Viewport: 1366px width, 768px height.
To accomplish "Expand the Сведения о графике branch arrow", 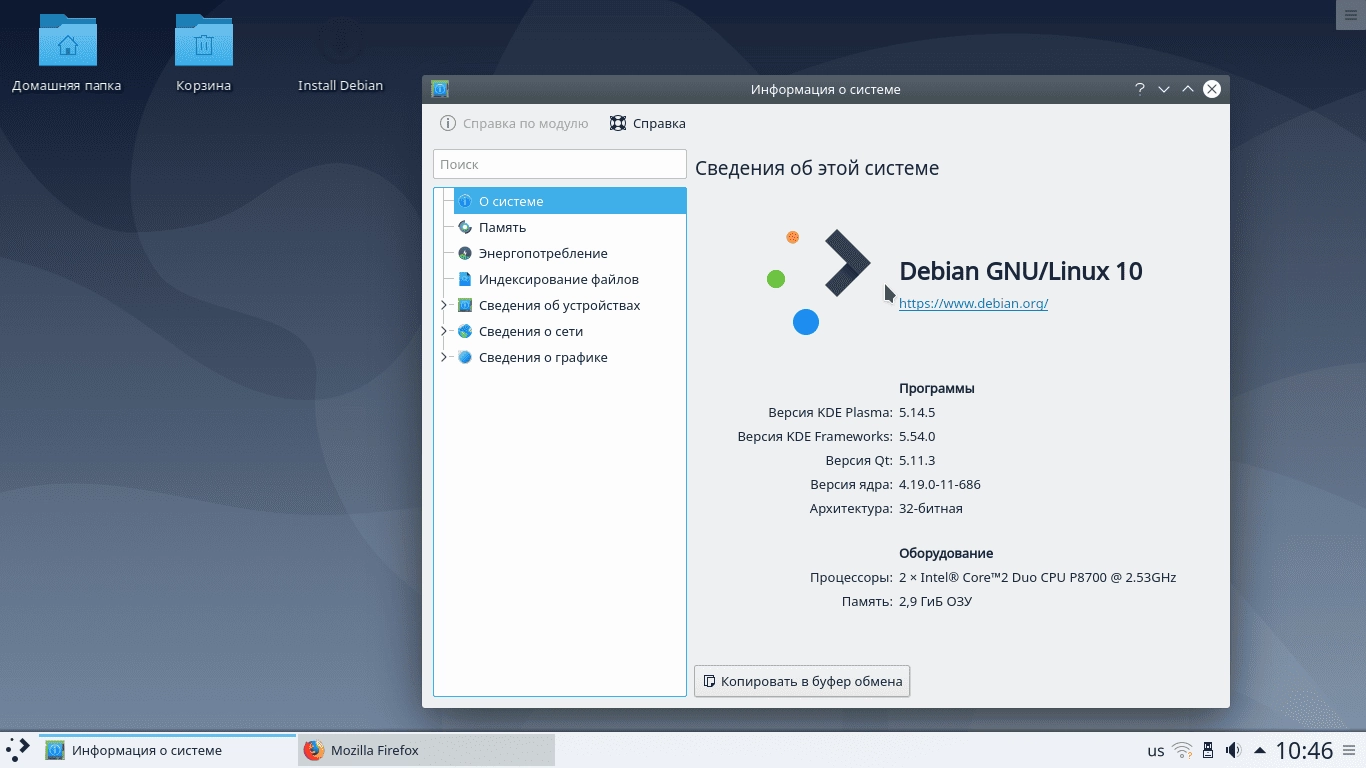I will coord(444,357).
